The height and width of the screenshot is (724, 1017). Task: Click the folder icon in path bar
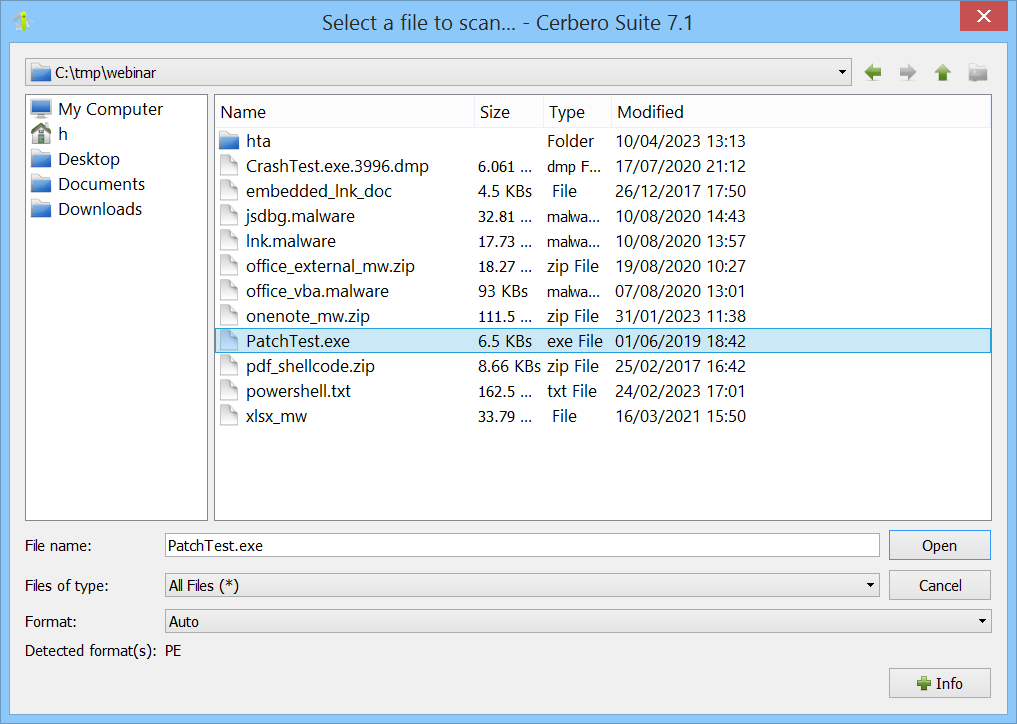click(x=41, y=72)
